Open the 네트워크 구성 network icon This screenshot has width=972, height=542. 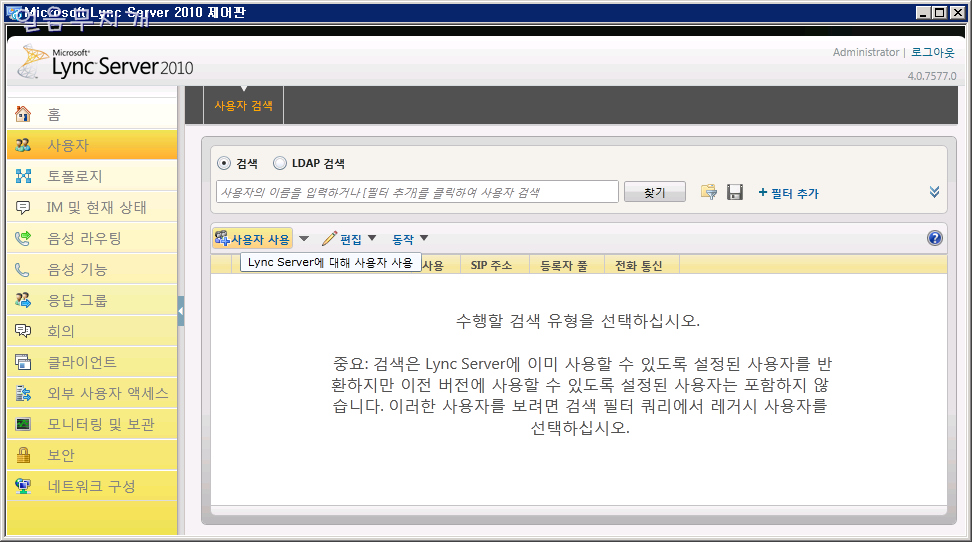click(23, 486)
